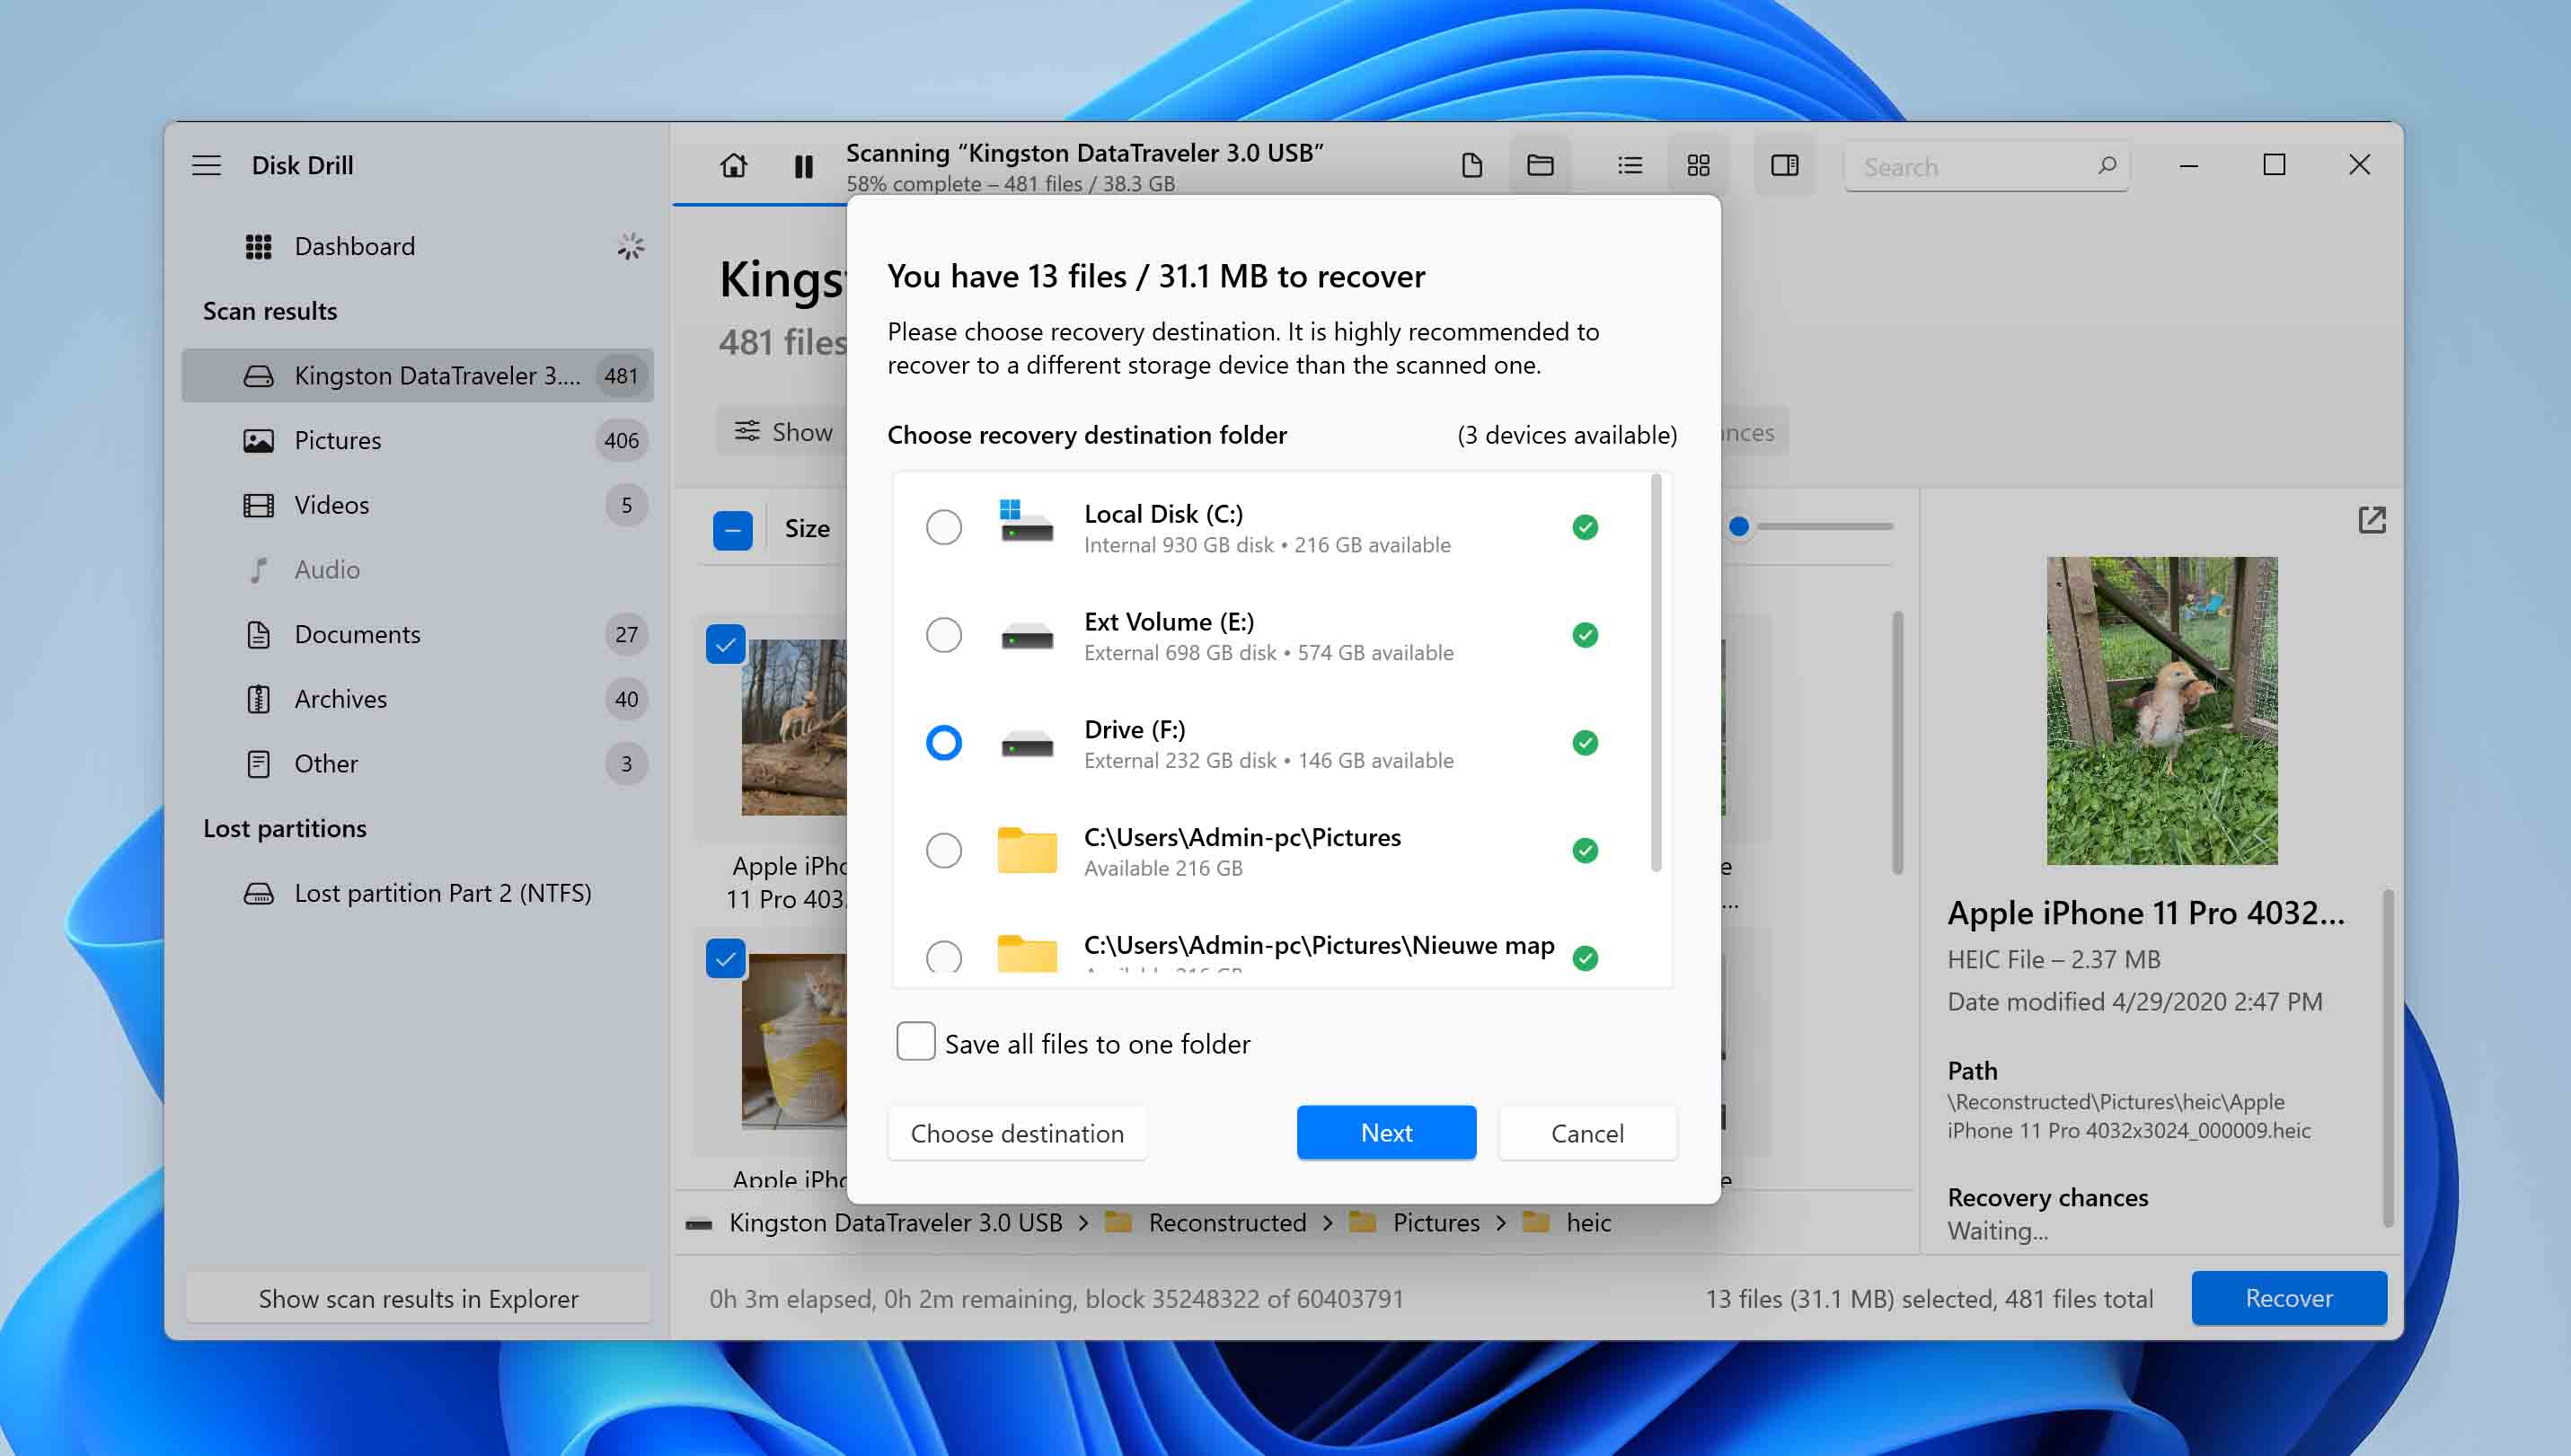Pause the ongoing scan
This screenshot has width=2571, height=1456.
803,166
